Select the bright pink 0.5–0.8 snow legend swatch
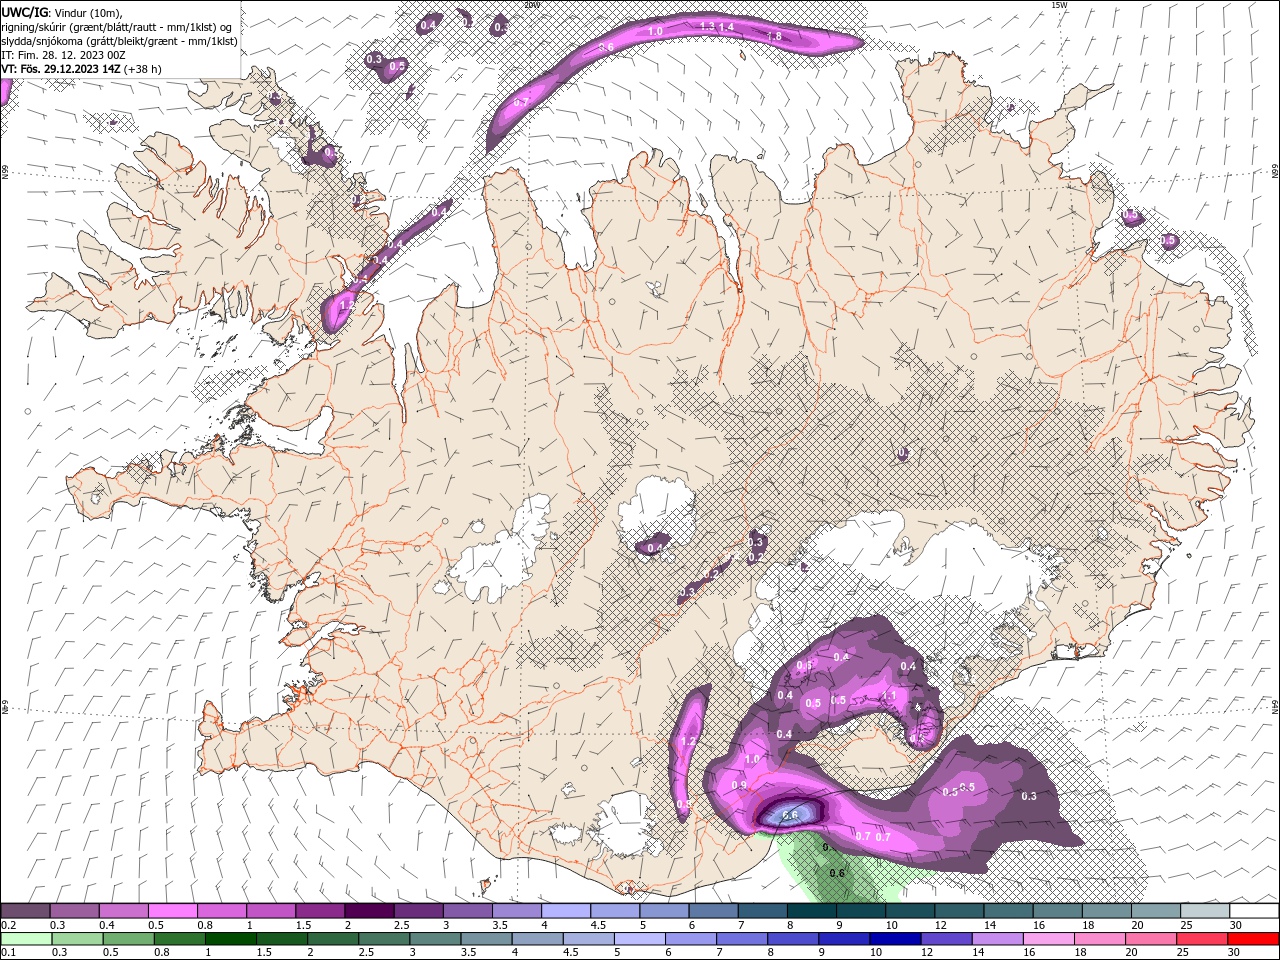Viewport: 1280px width, 960px height. click(172, 910)
